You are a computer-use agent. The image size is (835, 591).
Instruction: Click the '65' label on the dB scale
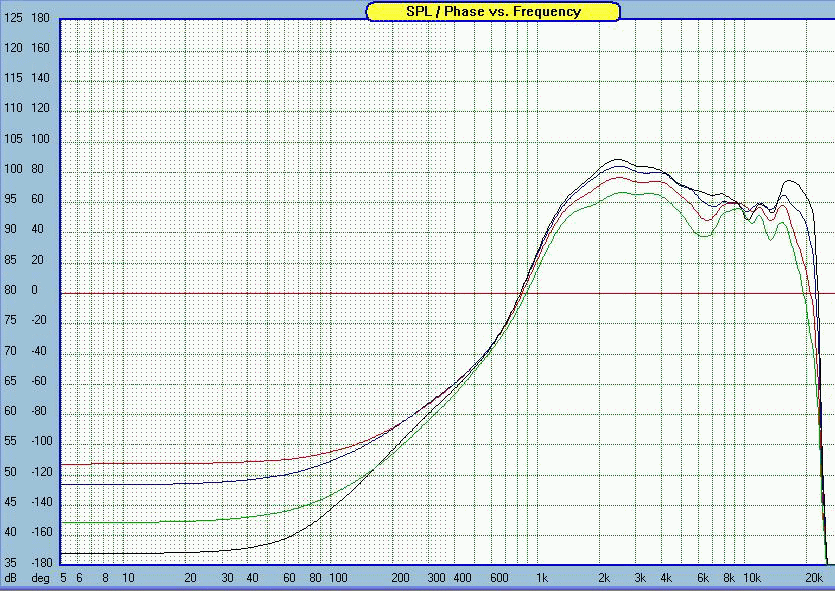[x=11, y=381]
